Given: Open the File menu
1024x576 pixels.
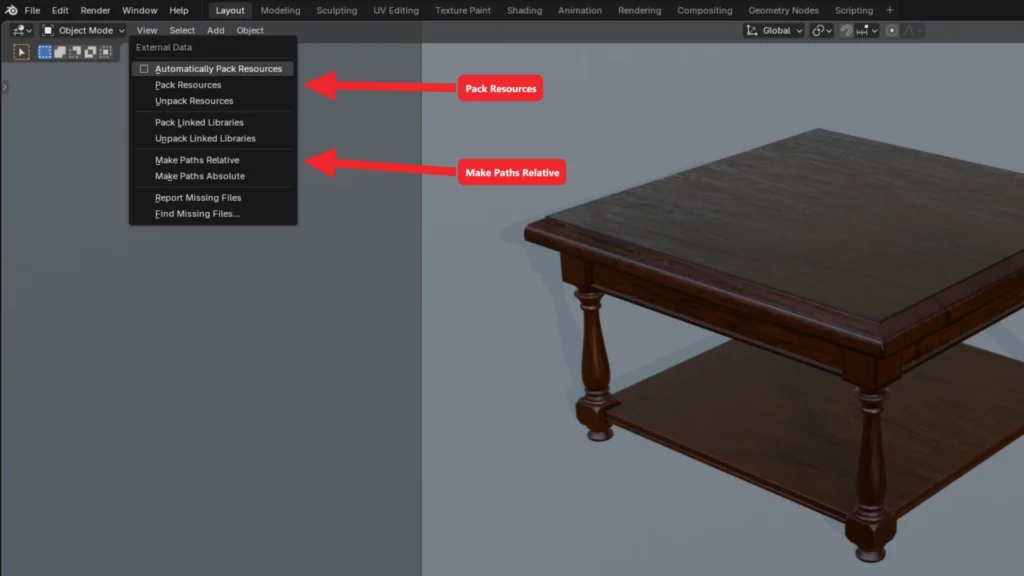Looking at the screenshot, I should (x=32, y=10).
